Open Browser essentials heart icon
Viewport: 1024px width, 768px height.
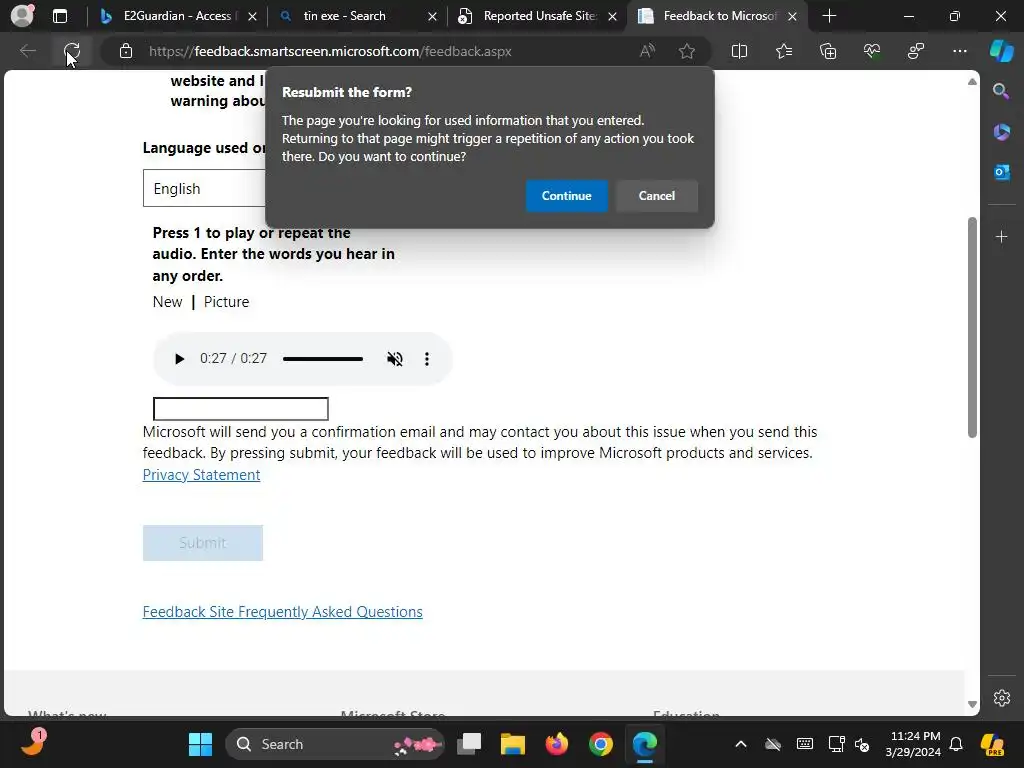coord(872,51)
